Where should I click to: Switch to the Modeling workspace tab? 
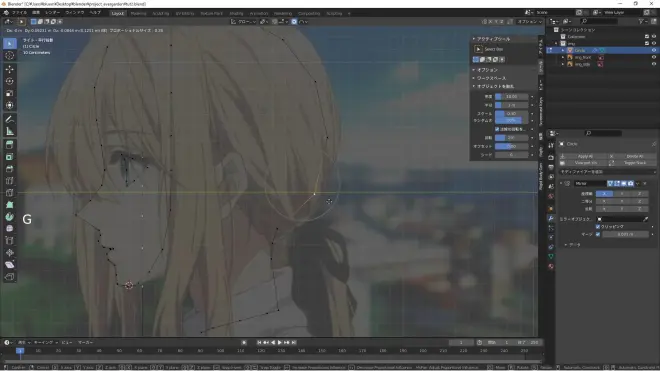pos(138,13)
